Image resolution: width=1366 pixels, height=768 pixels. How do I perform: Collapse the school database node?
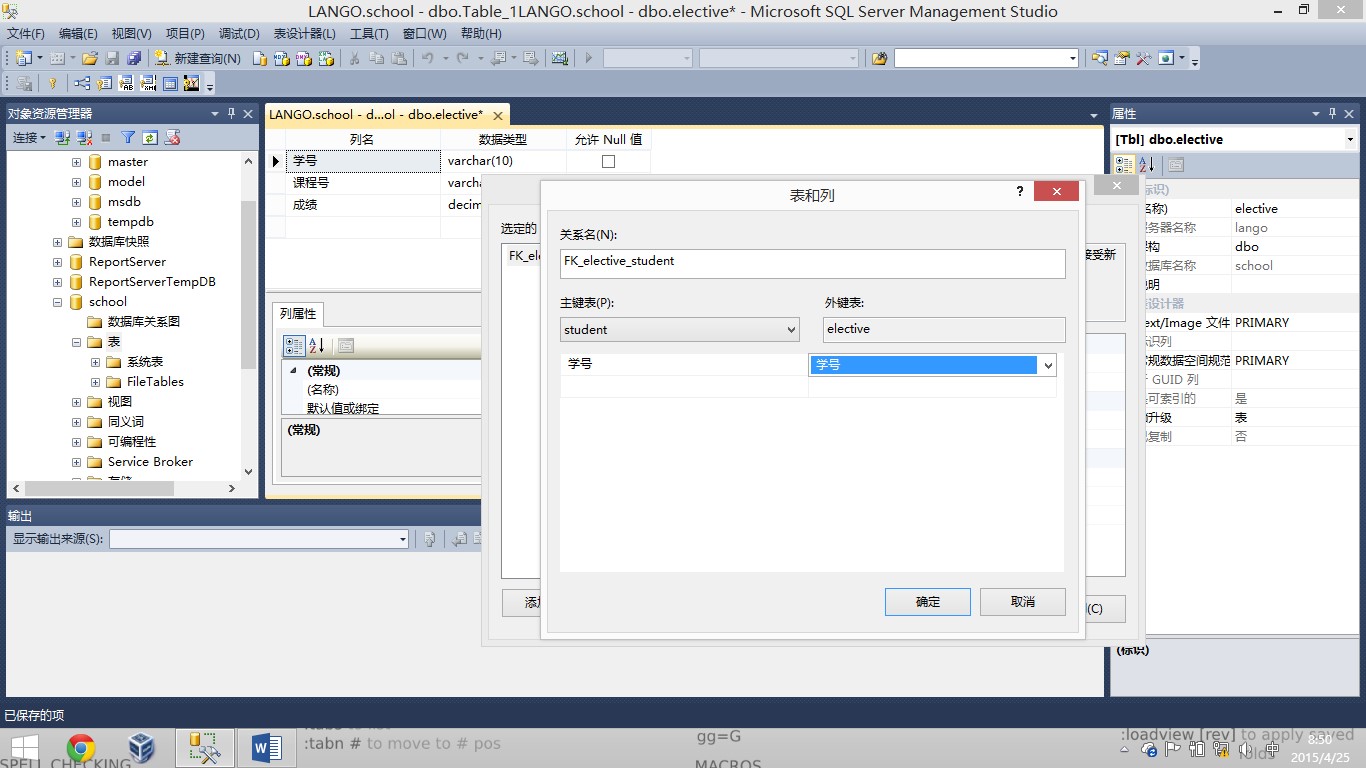(x=58, y=301)
